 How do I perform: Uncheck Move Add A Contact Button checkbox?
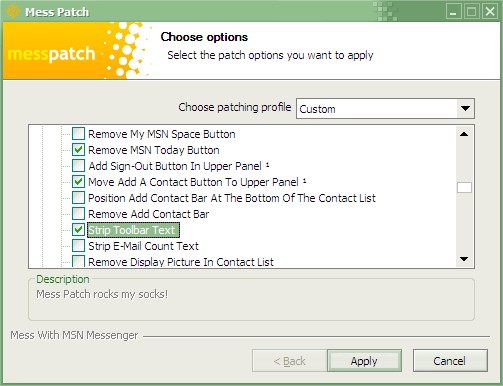tap(78, 182)
